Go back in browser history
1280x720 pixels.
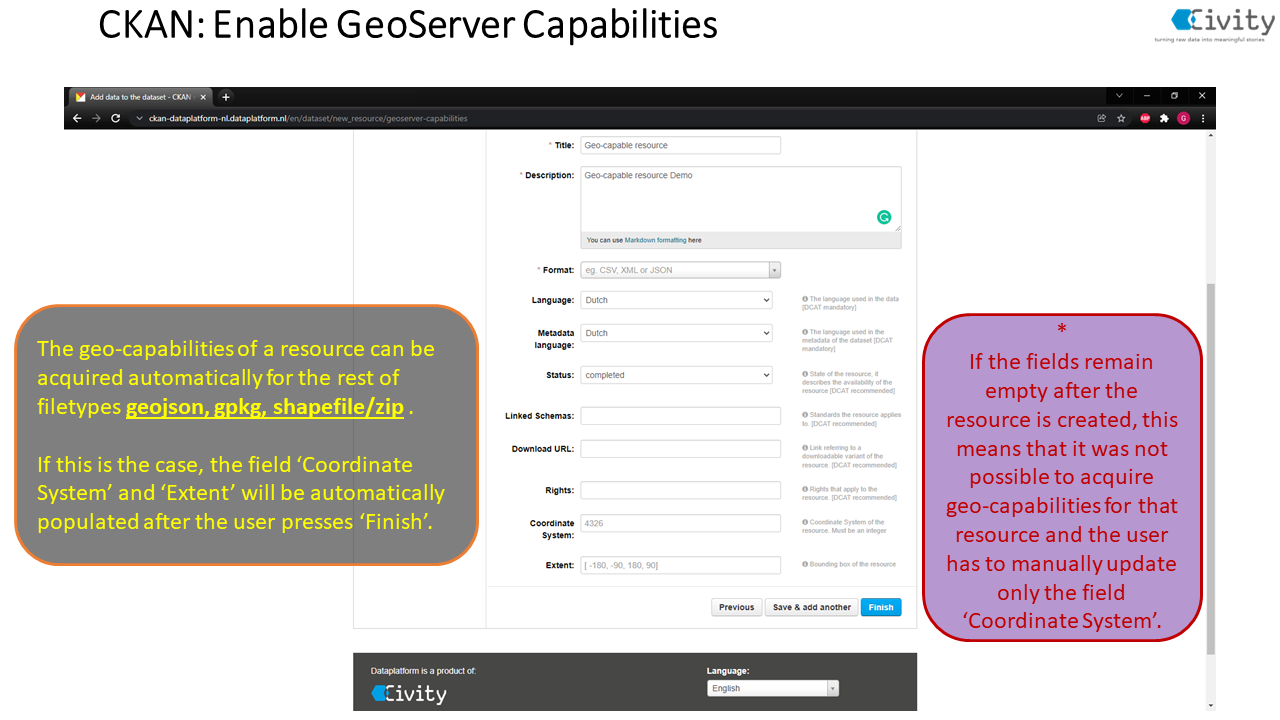pyautogui.click(x=77, y=118)
